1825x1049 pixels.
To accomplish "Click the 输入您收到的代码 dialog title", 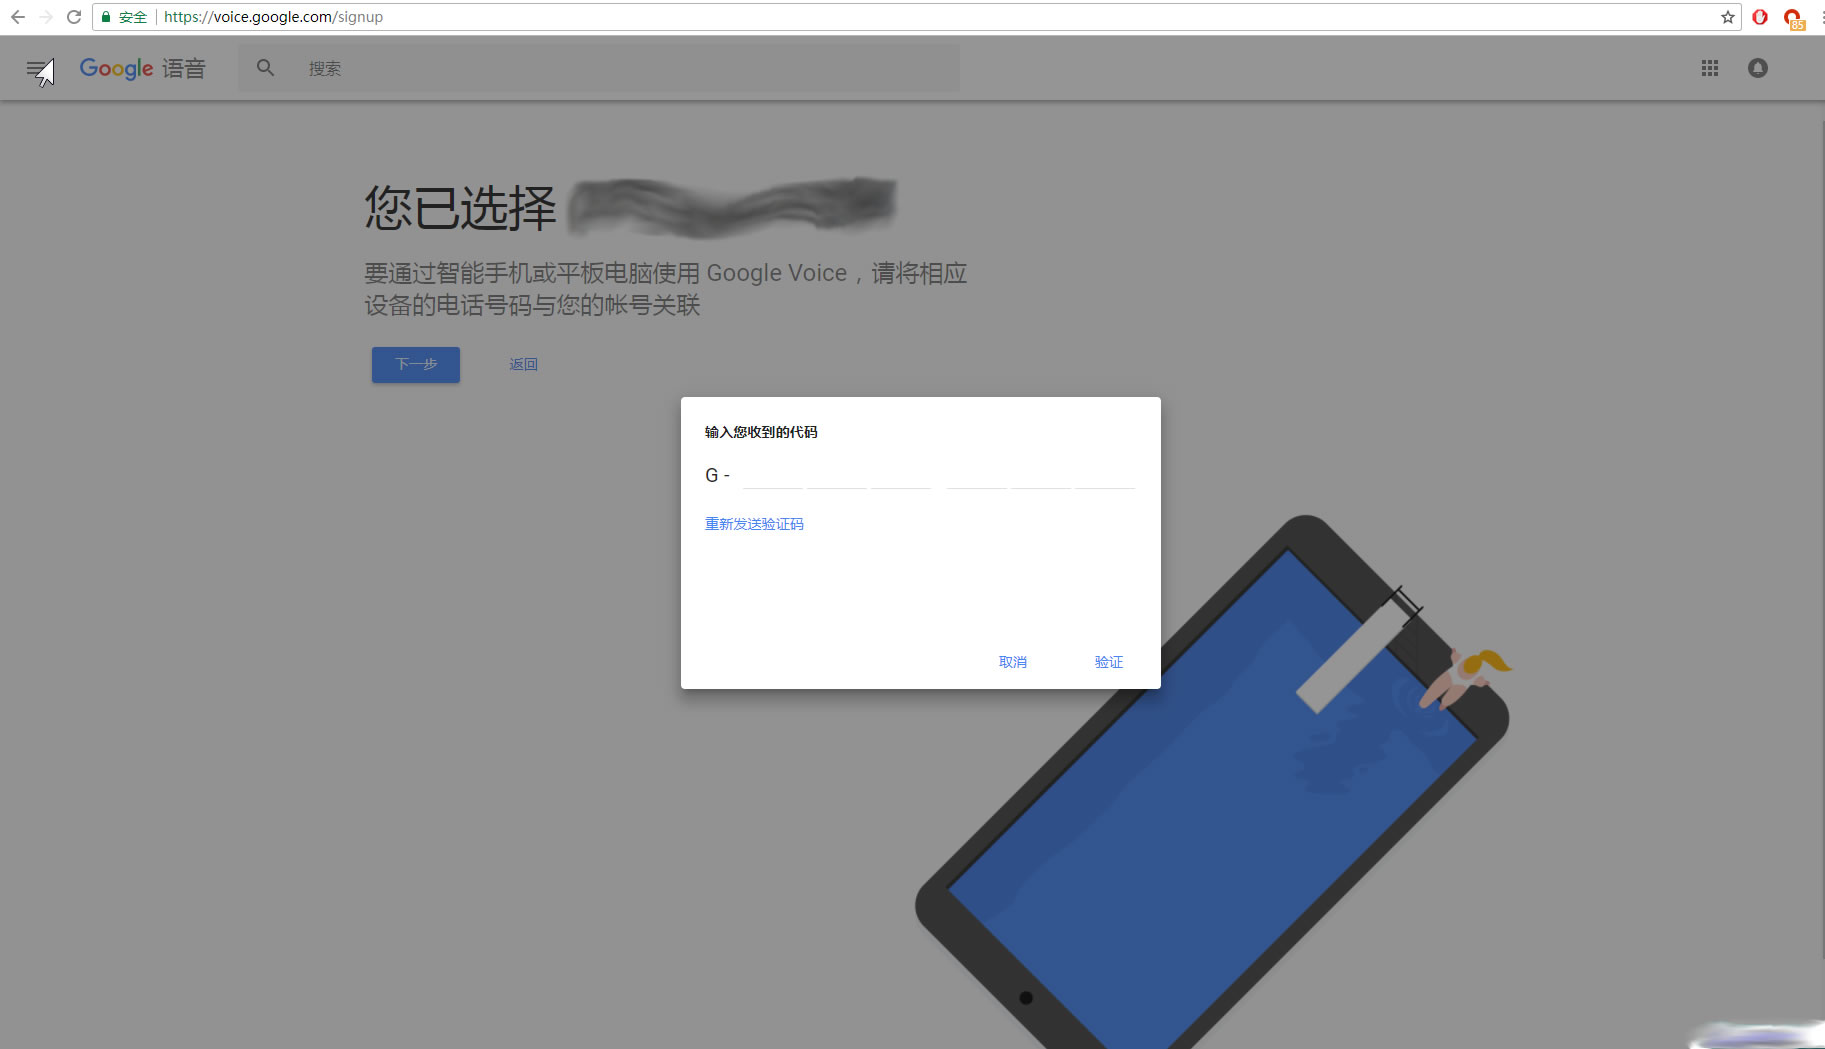I will click(x=761, y=432).
